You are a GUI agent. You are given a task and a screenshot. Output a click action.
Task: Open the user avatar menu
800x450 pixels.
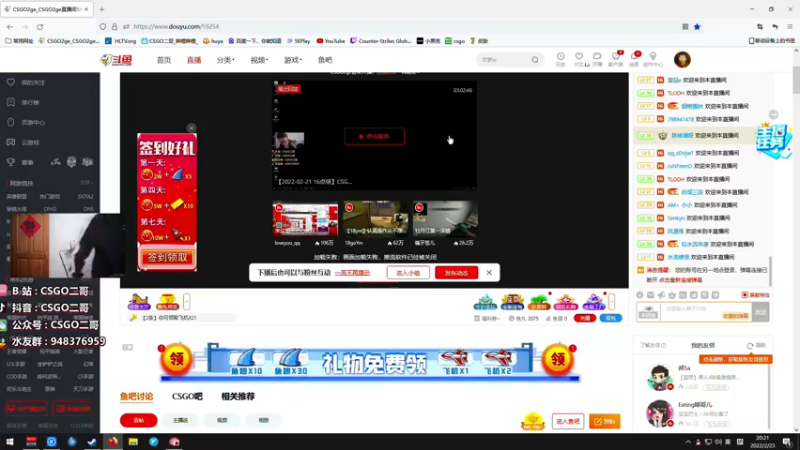tap(682, 59)
